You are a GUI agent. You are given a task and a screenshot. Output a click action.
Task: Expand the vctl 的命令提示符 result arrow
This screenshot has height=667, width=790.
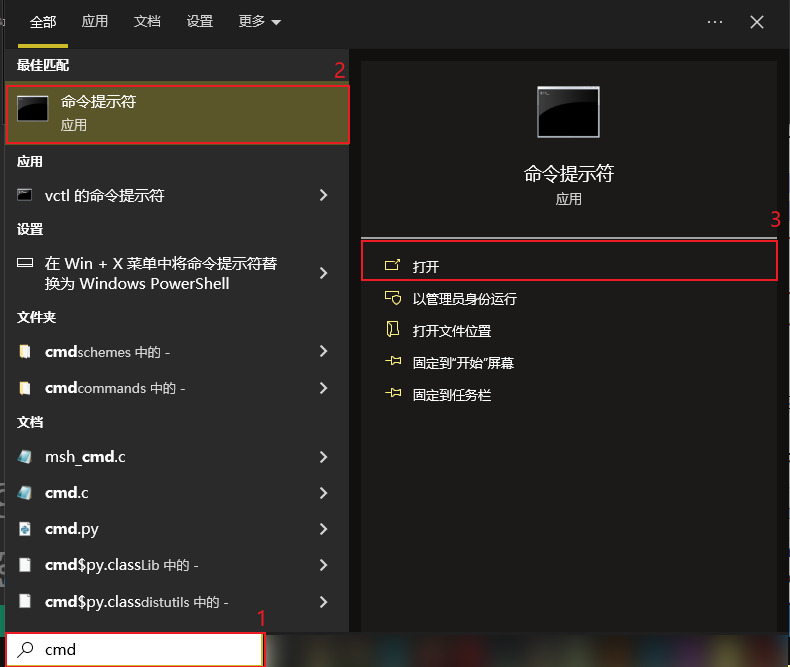point(323,196)
